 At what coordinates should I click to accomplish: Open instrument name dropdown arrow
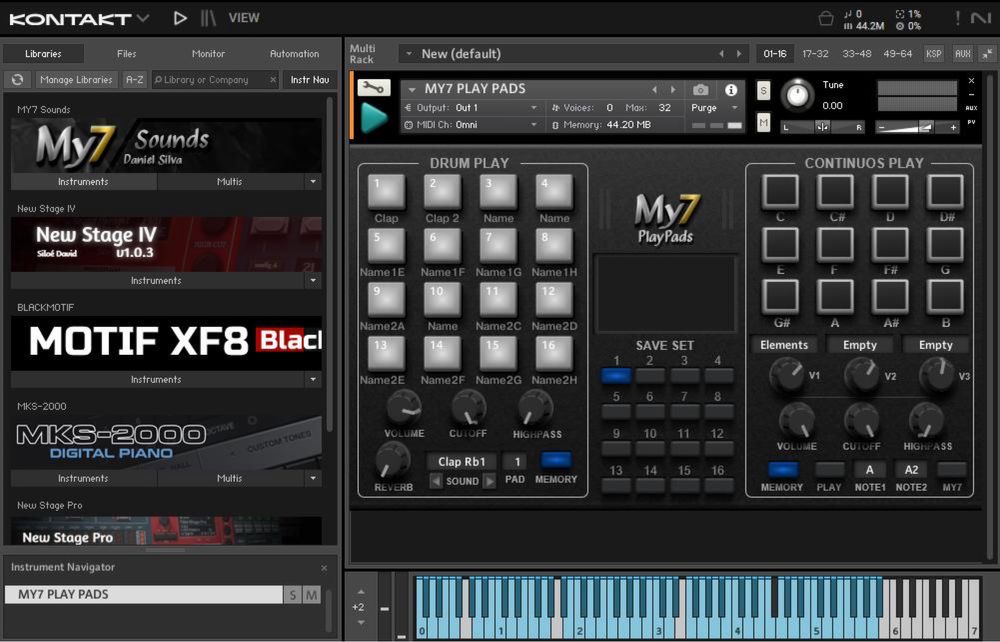tap(412, 89)
